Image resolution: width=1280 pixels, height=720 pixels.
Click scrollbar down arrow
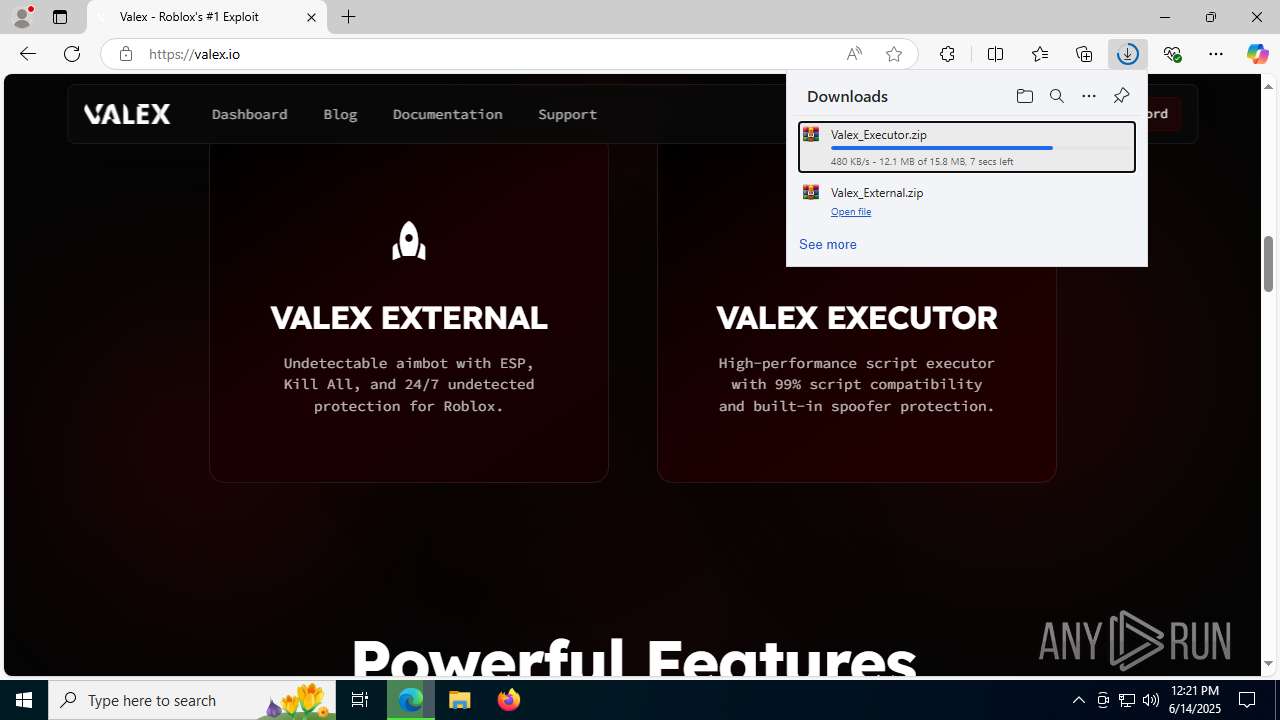1268,663
